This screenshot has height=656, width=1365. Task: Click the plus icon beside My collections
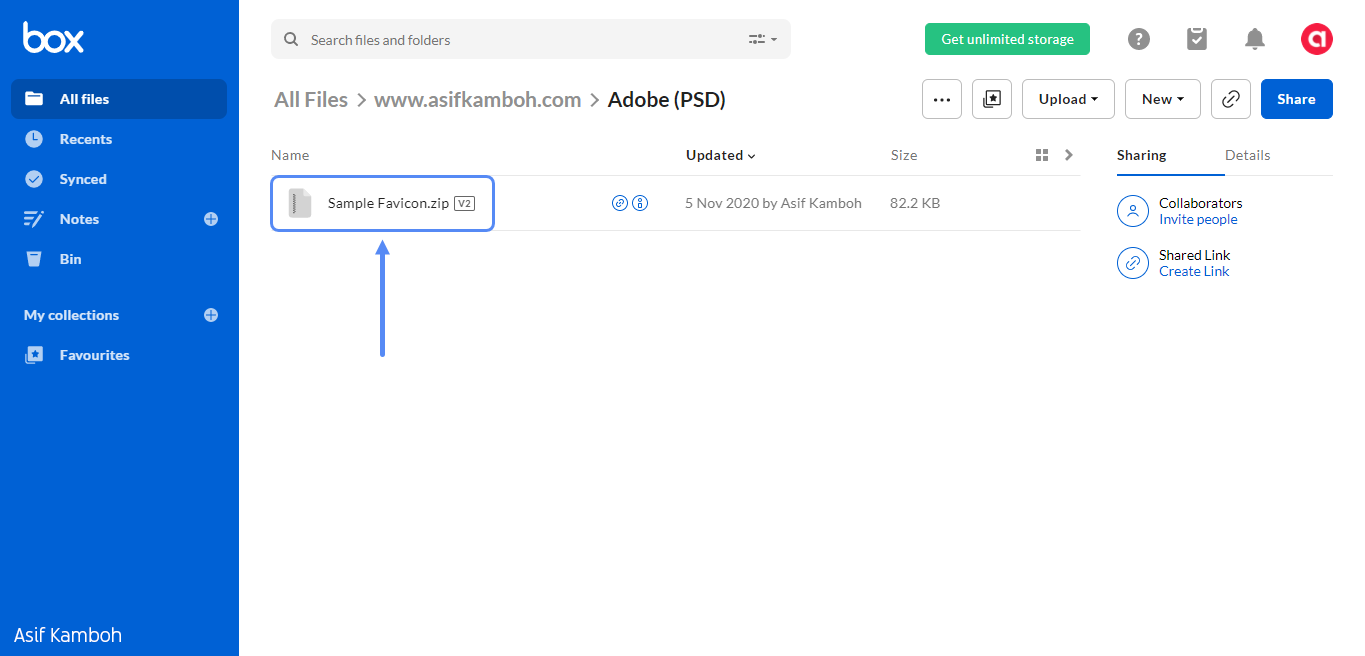click(x=211, y=315)
